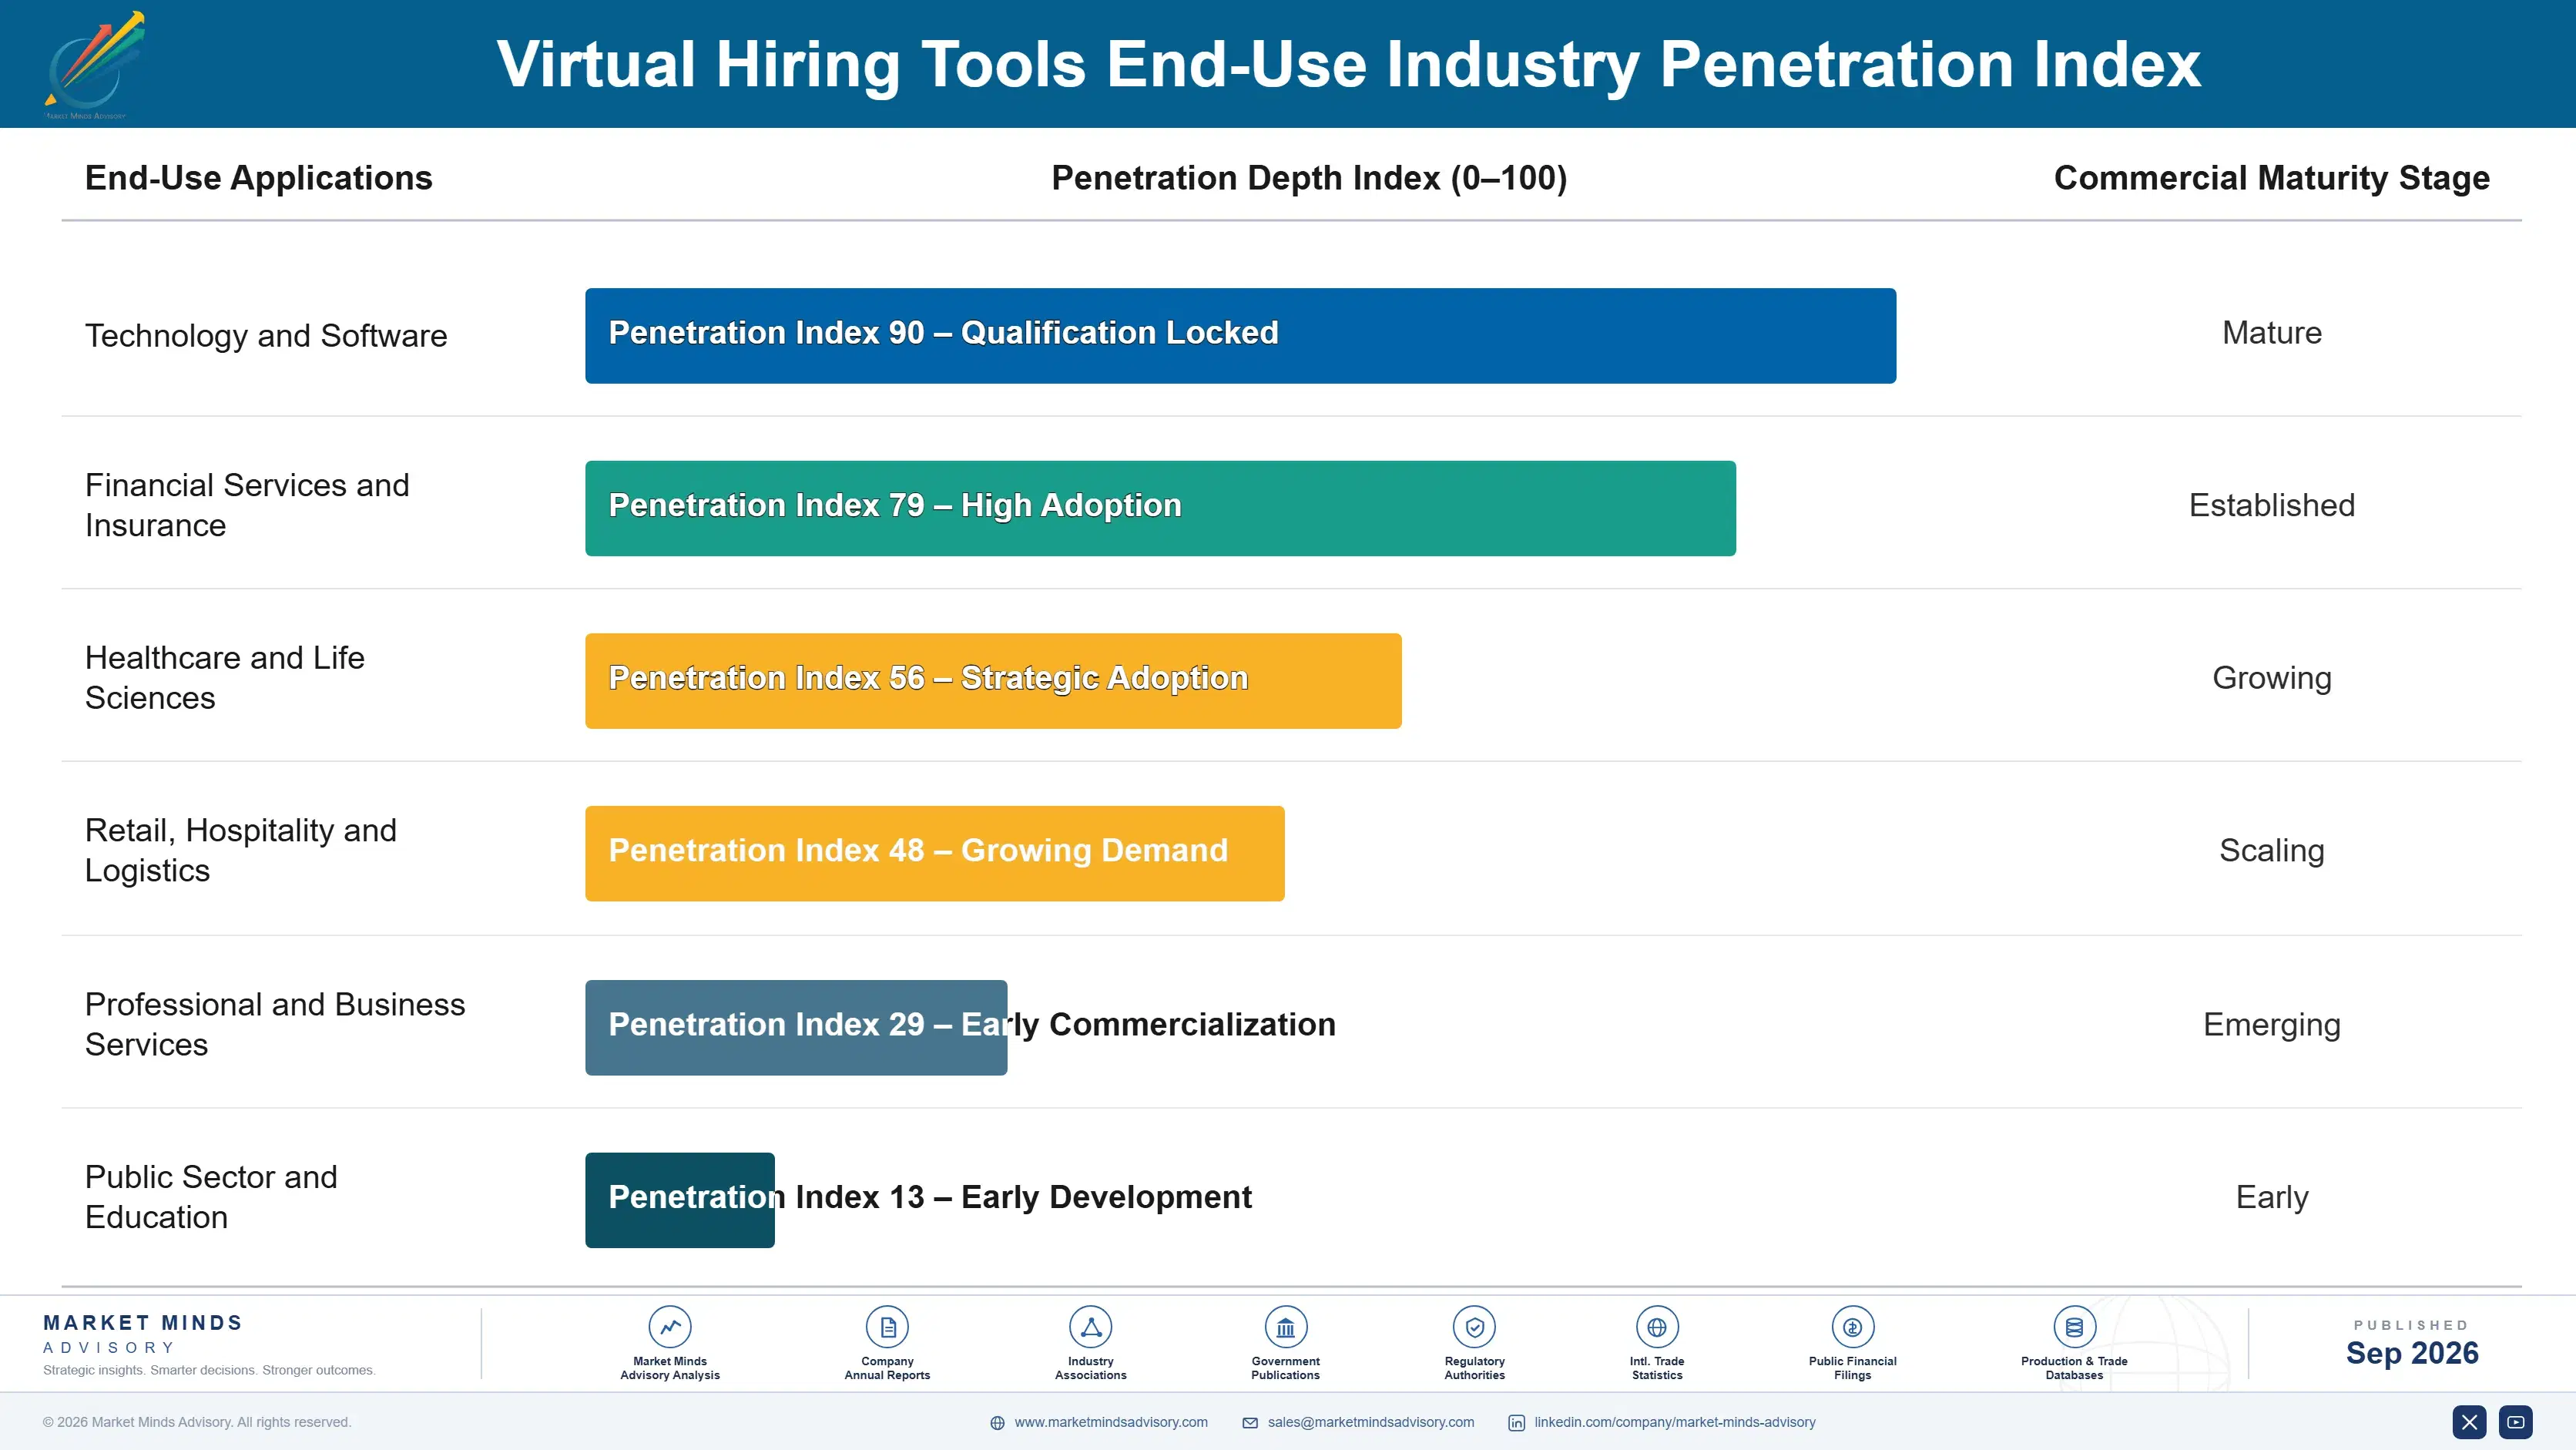Image resolution: width=2576 pixels, height=1450 pixels.
Task: Click 'Healthcare and Life Sciences' label
Action: coord(225,677)
